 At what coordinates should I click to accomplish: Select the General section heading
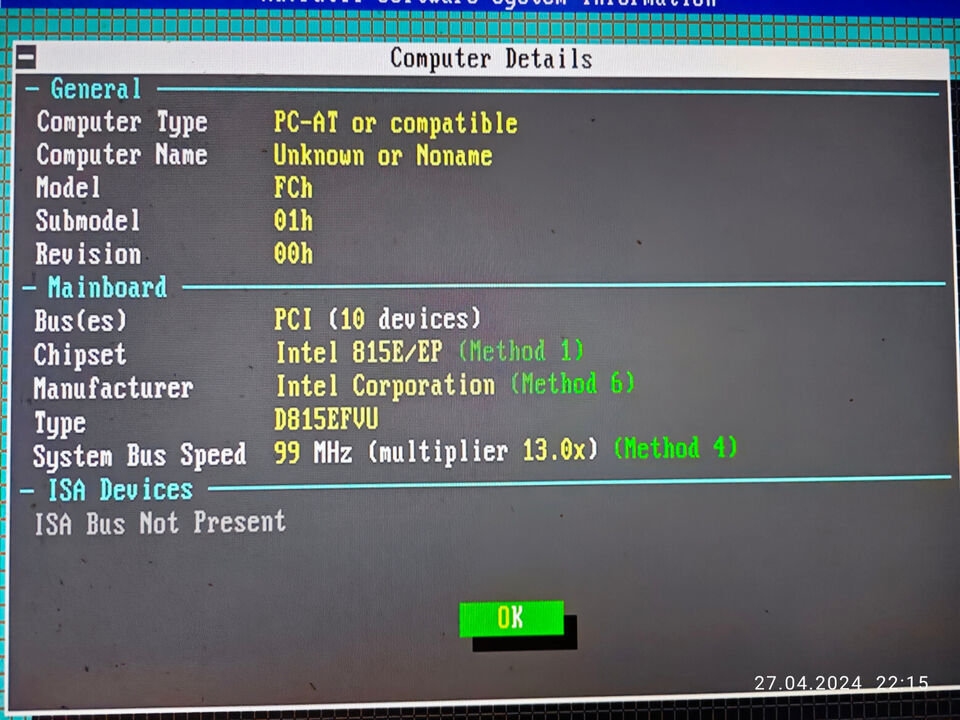coord(96,89)
